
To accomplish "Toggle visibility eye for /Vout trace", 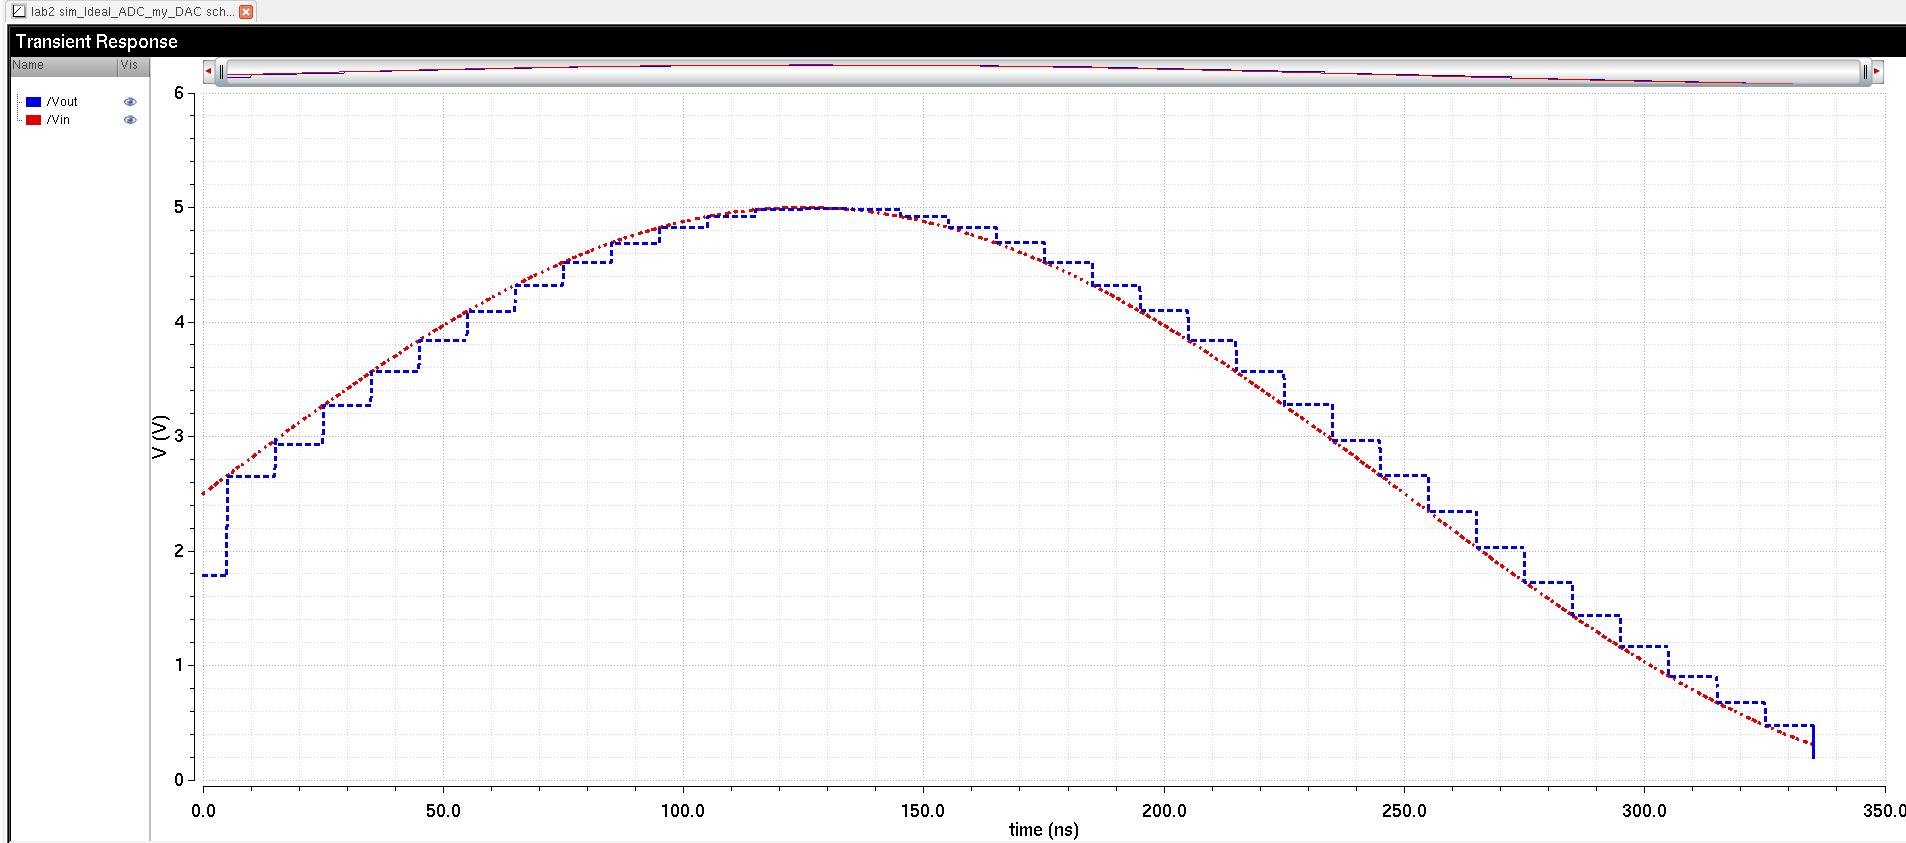I will [130, 102].
